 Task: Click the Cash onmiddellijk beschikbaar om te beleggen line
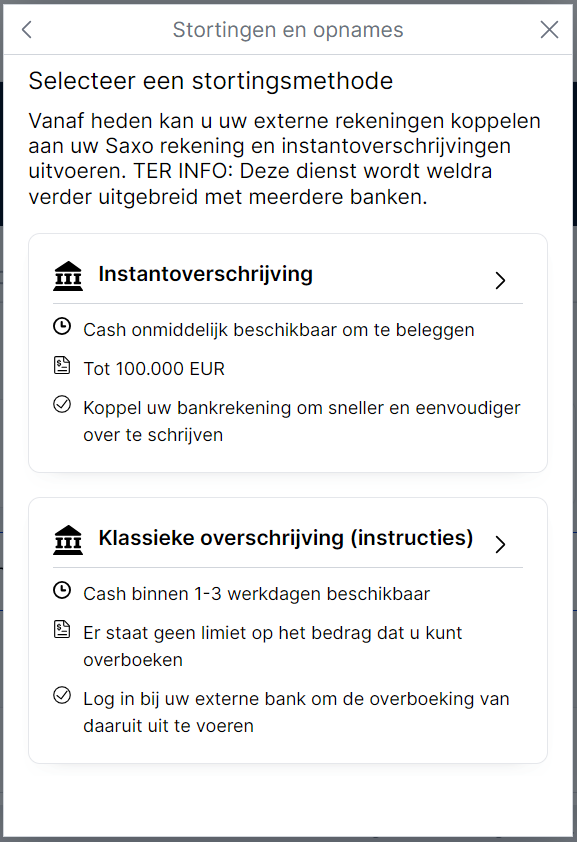click(279, 330)
